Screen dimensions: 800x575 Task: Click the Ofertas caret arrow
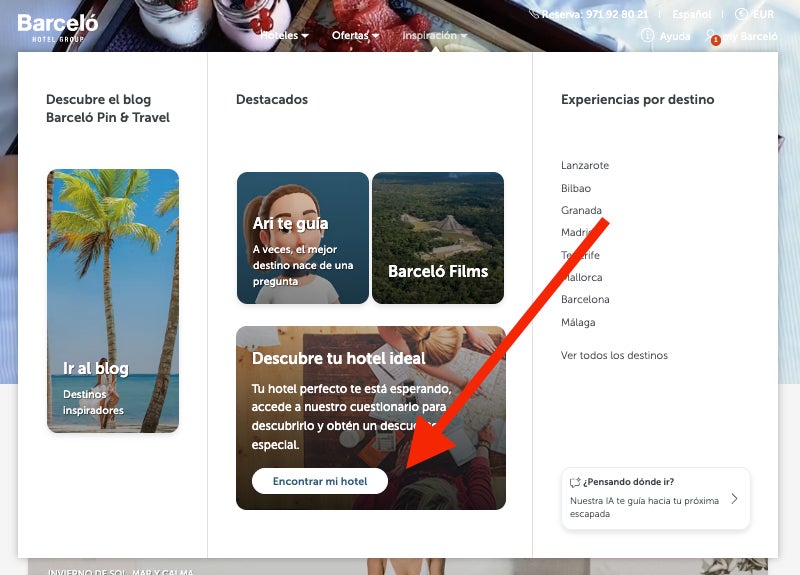[x=376, y=36]
